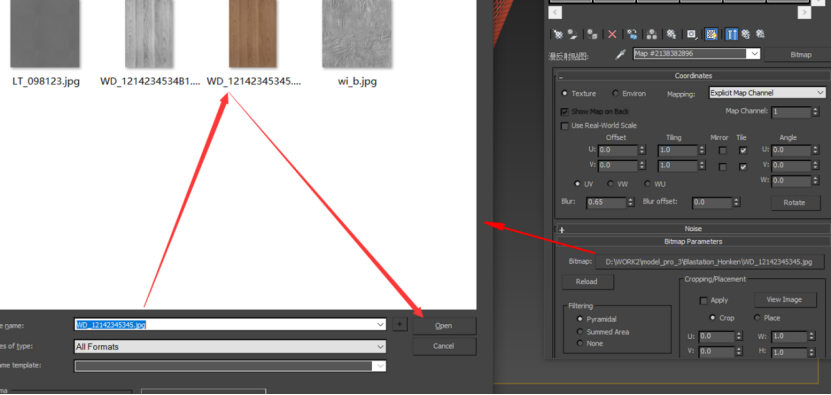Select the Crop radio button
Viewport: 831px width, 395px height.
713,318
